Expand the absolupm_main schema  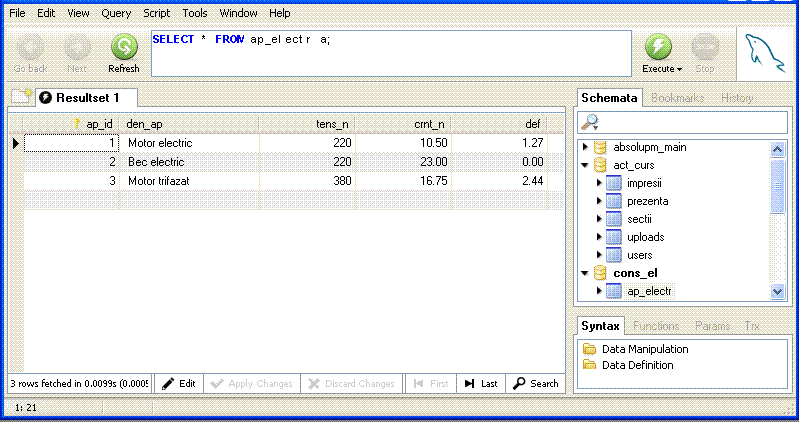pyautogui.click(x=586, y=148)
